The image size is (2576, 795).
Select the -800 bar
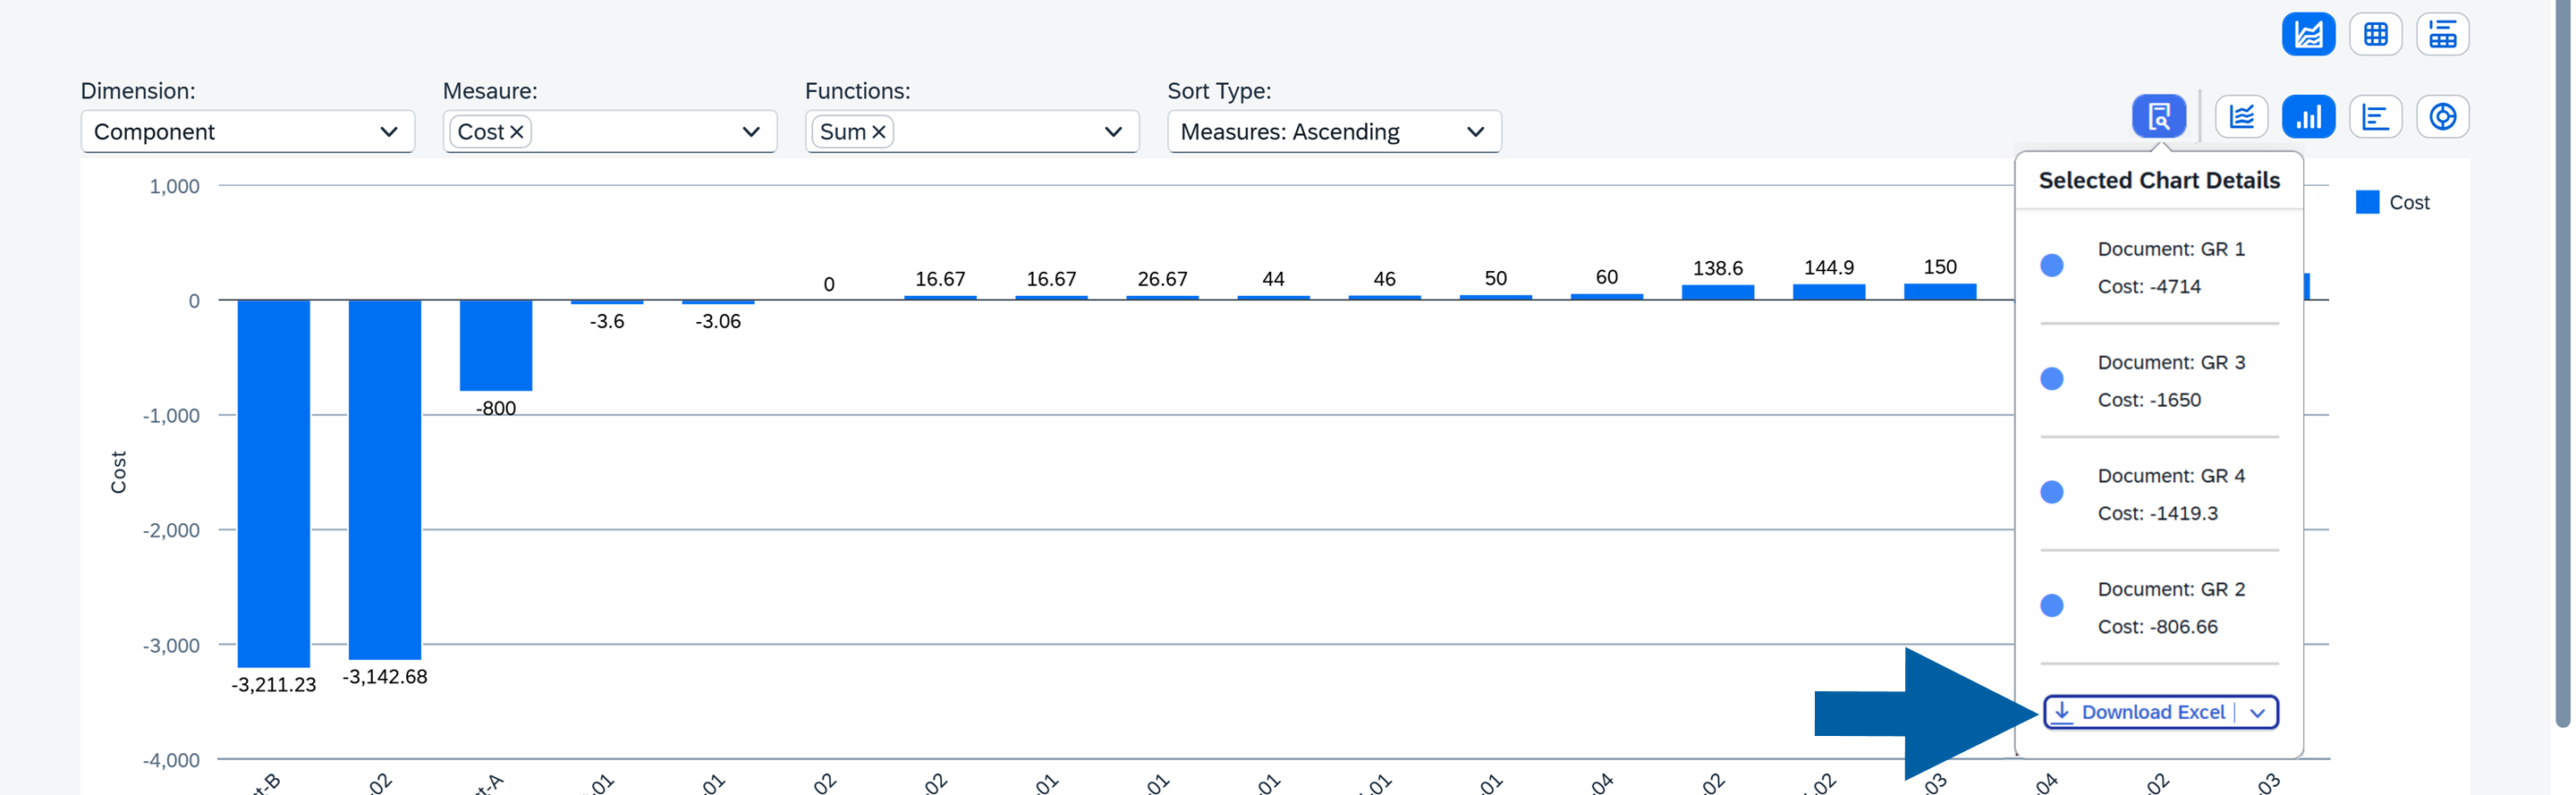(496, 345)
